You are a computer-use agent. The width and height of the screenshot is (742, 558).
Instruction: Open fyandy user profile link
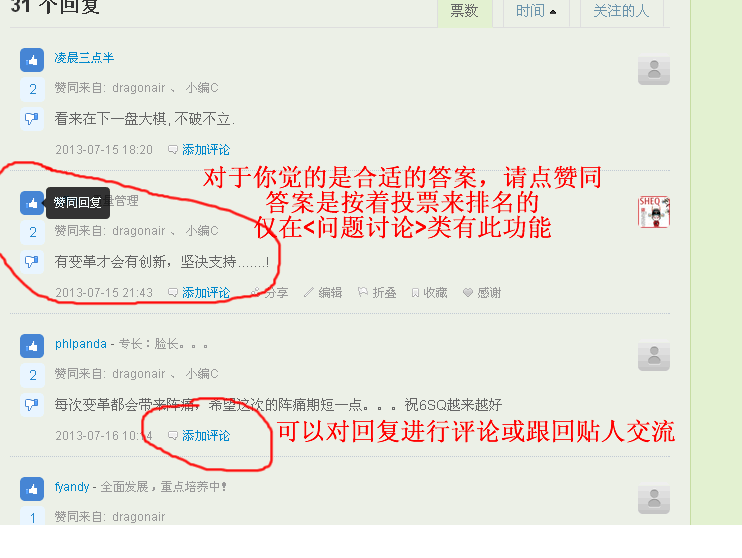click(72, 487)
